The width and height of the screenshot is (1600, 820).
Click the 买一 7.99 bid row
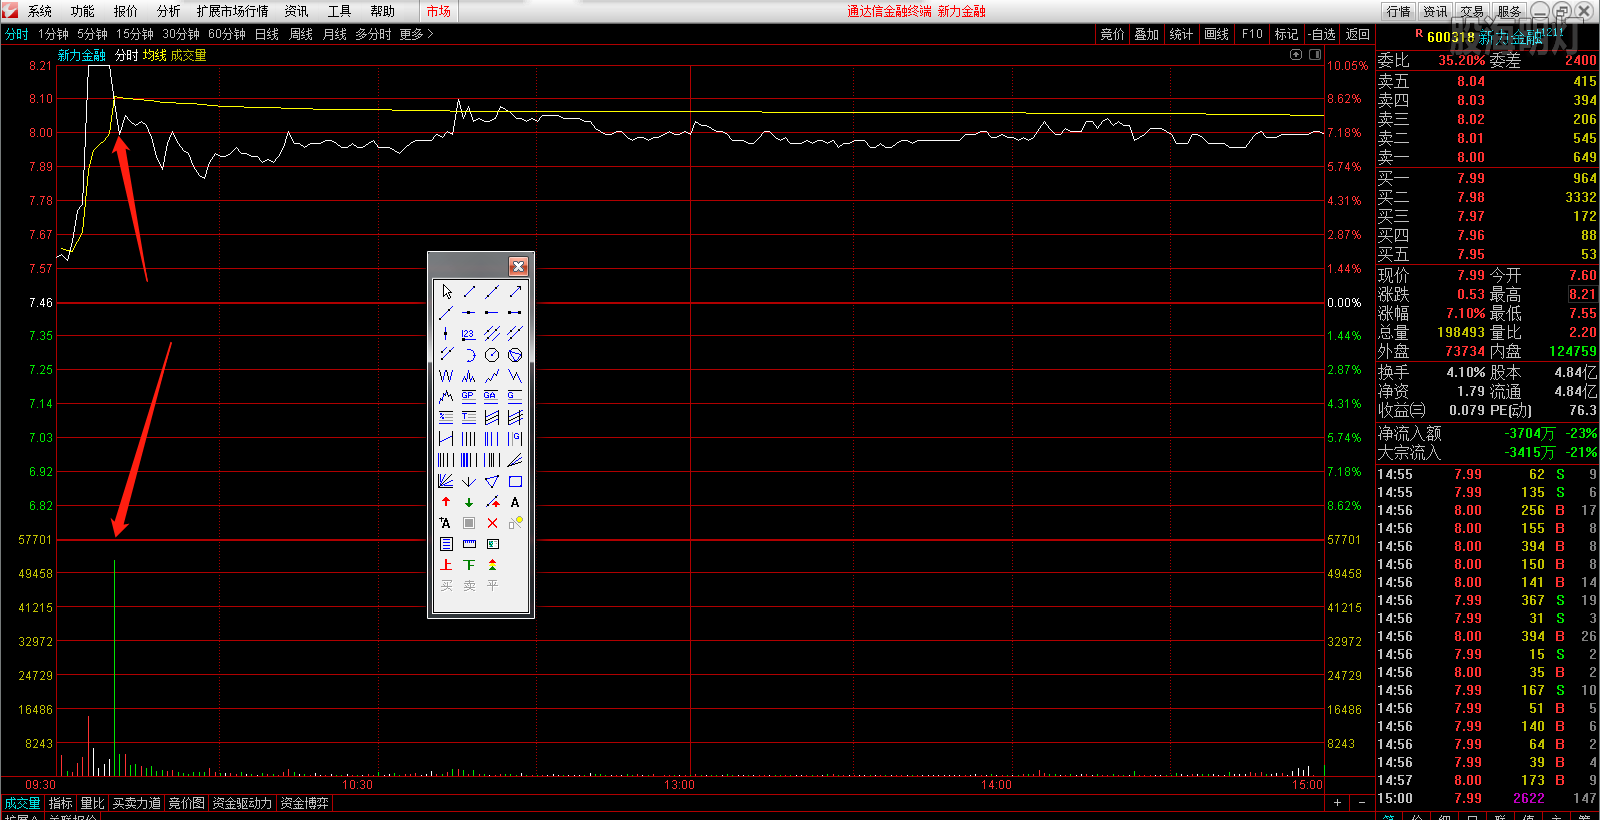(x=1487, y=178)
